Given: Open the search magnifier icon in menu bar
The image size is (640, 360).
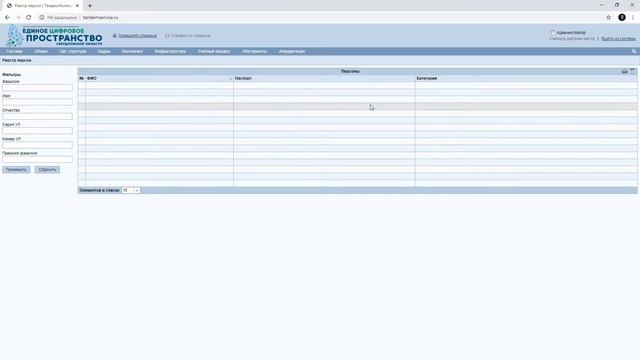Looking at the screenshot, I should pyautogui.click(x=634, y=51).
